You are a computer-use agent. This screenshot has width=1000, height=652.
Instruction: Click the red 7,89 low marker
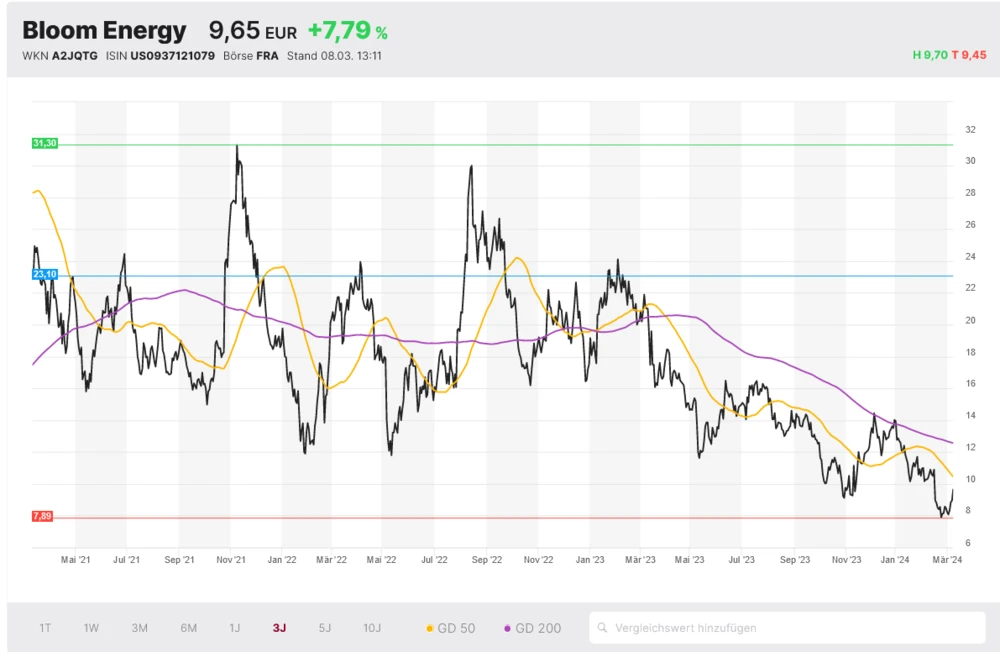[42, 516]
